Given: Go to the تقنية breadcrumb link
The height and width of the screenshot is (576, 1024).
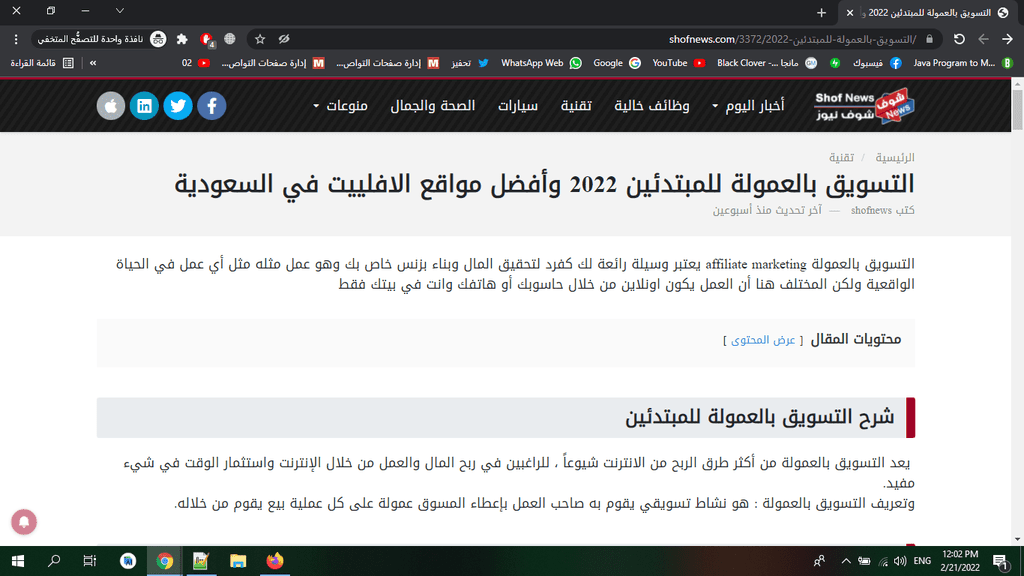Looking at the screenshot, I should pos(841,157).
